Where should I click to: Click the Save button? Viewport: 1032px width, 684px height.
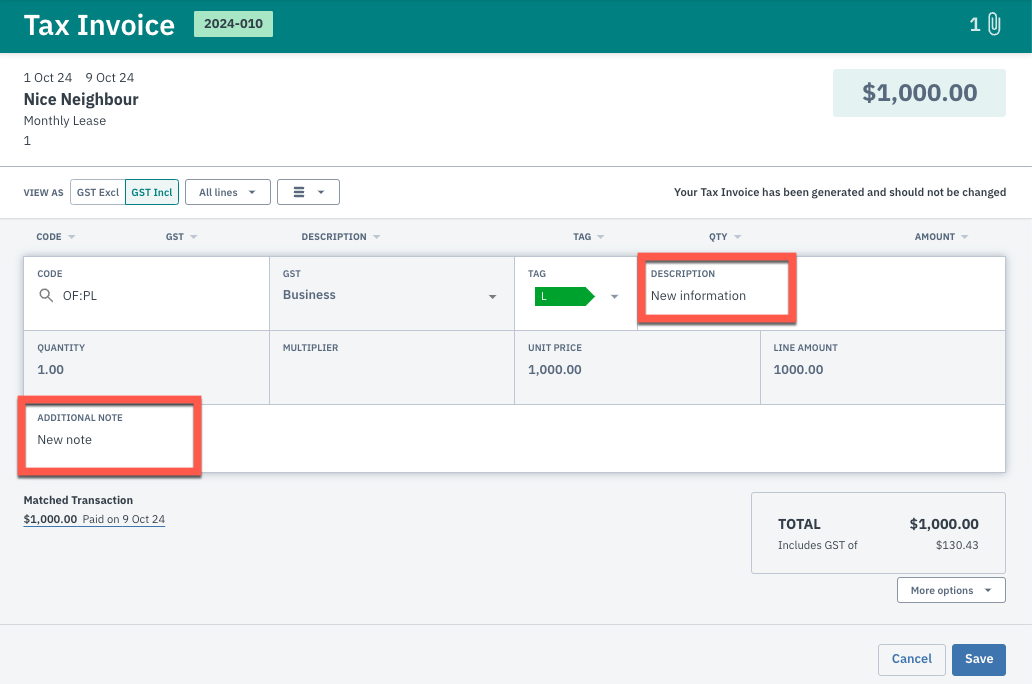coord(979,659)
